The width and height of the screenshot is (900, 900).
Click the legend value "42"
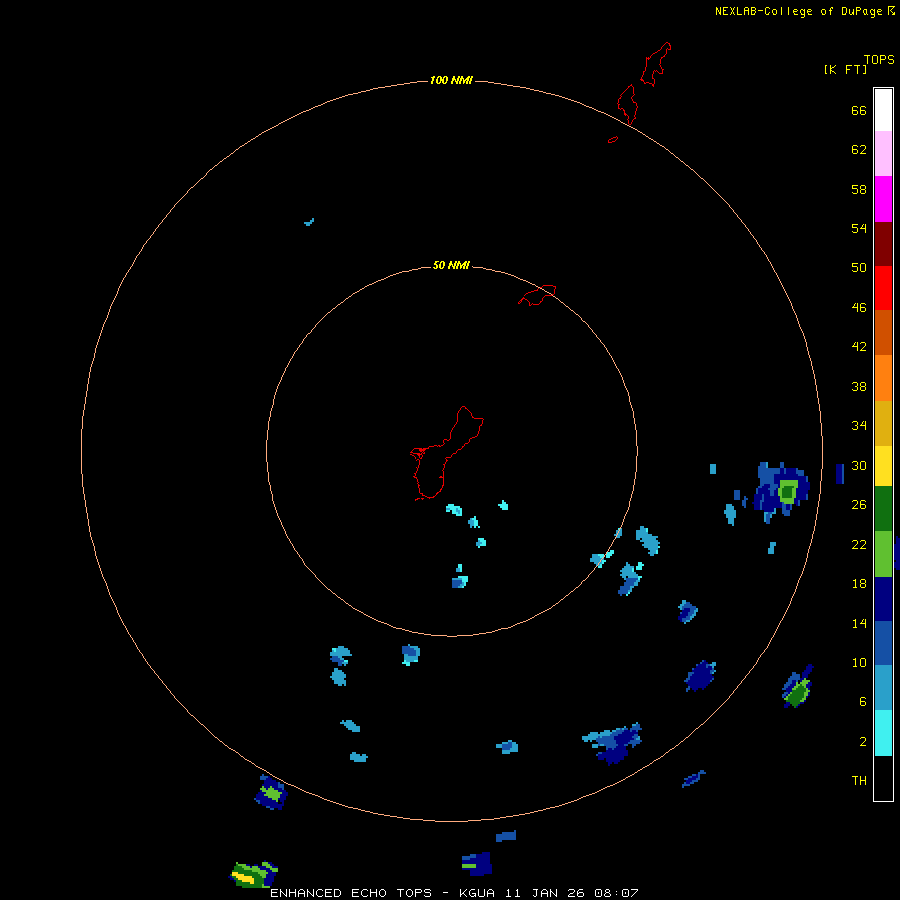(x=859, y=347)
